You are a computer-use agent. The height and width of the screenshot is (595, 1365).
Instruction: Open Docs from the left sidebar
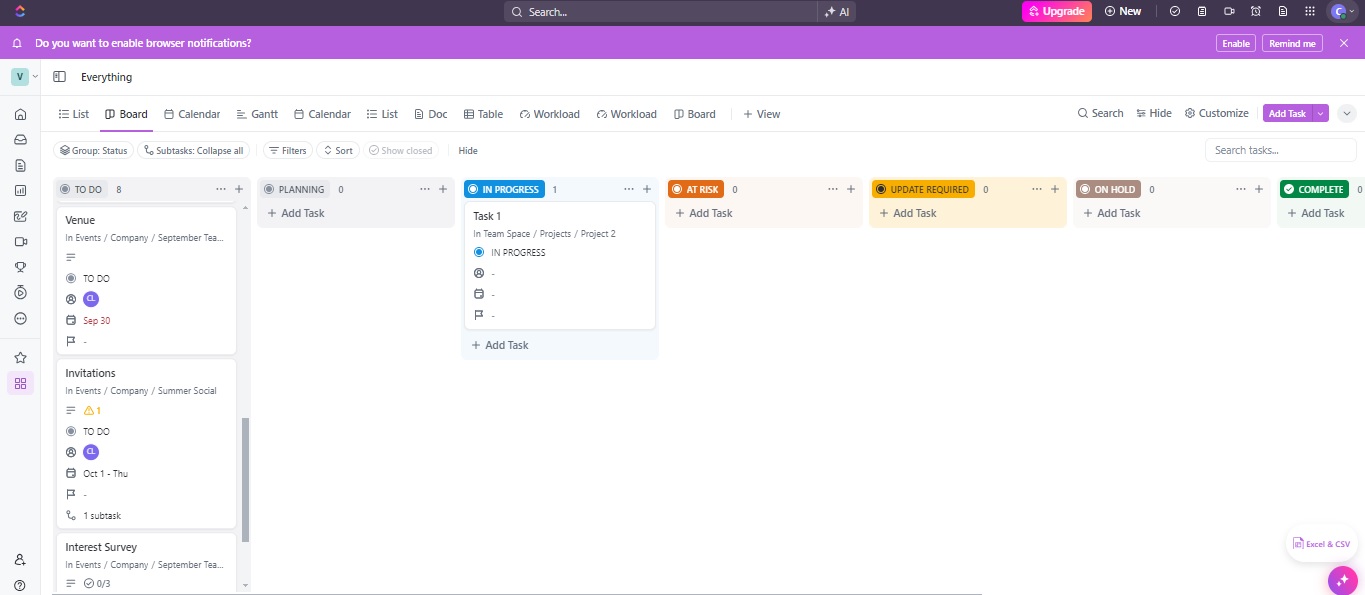(x=20, y=165)
